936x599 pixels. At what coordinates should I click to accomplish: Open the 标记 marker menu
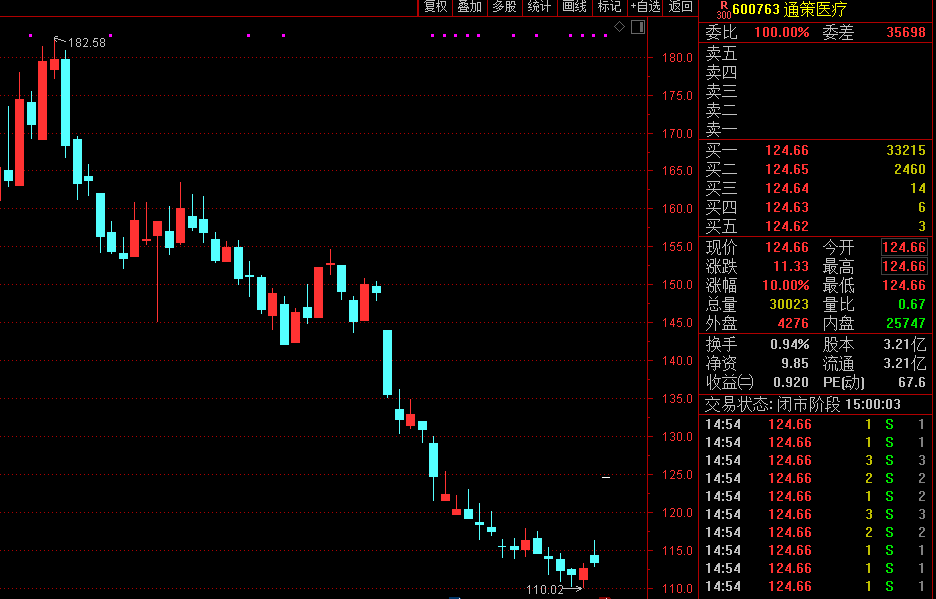click(609, 7)
